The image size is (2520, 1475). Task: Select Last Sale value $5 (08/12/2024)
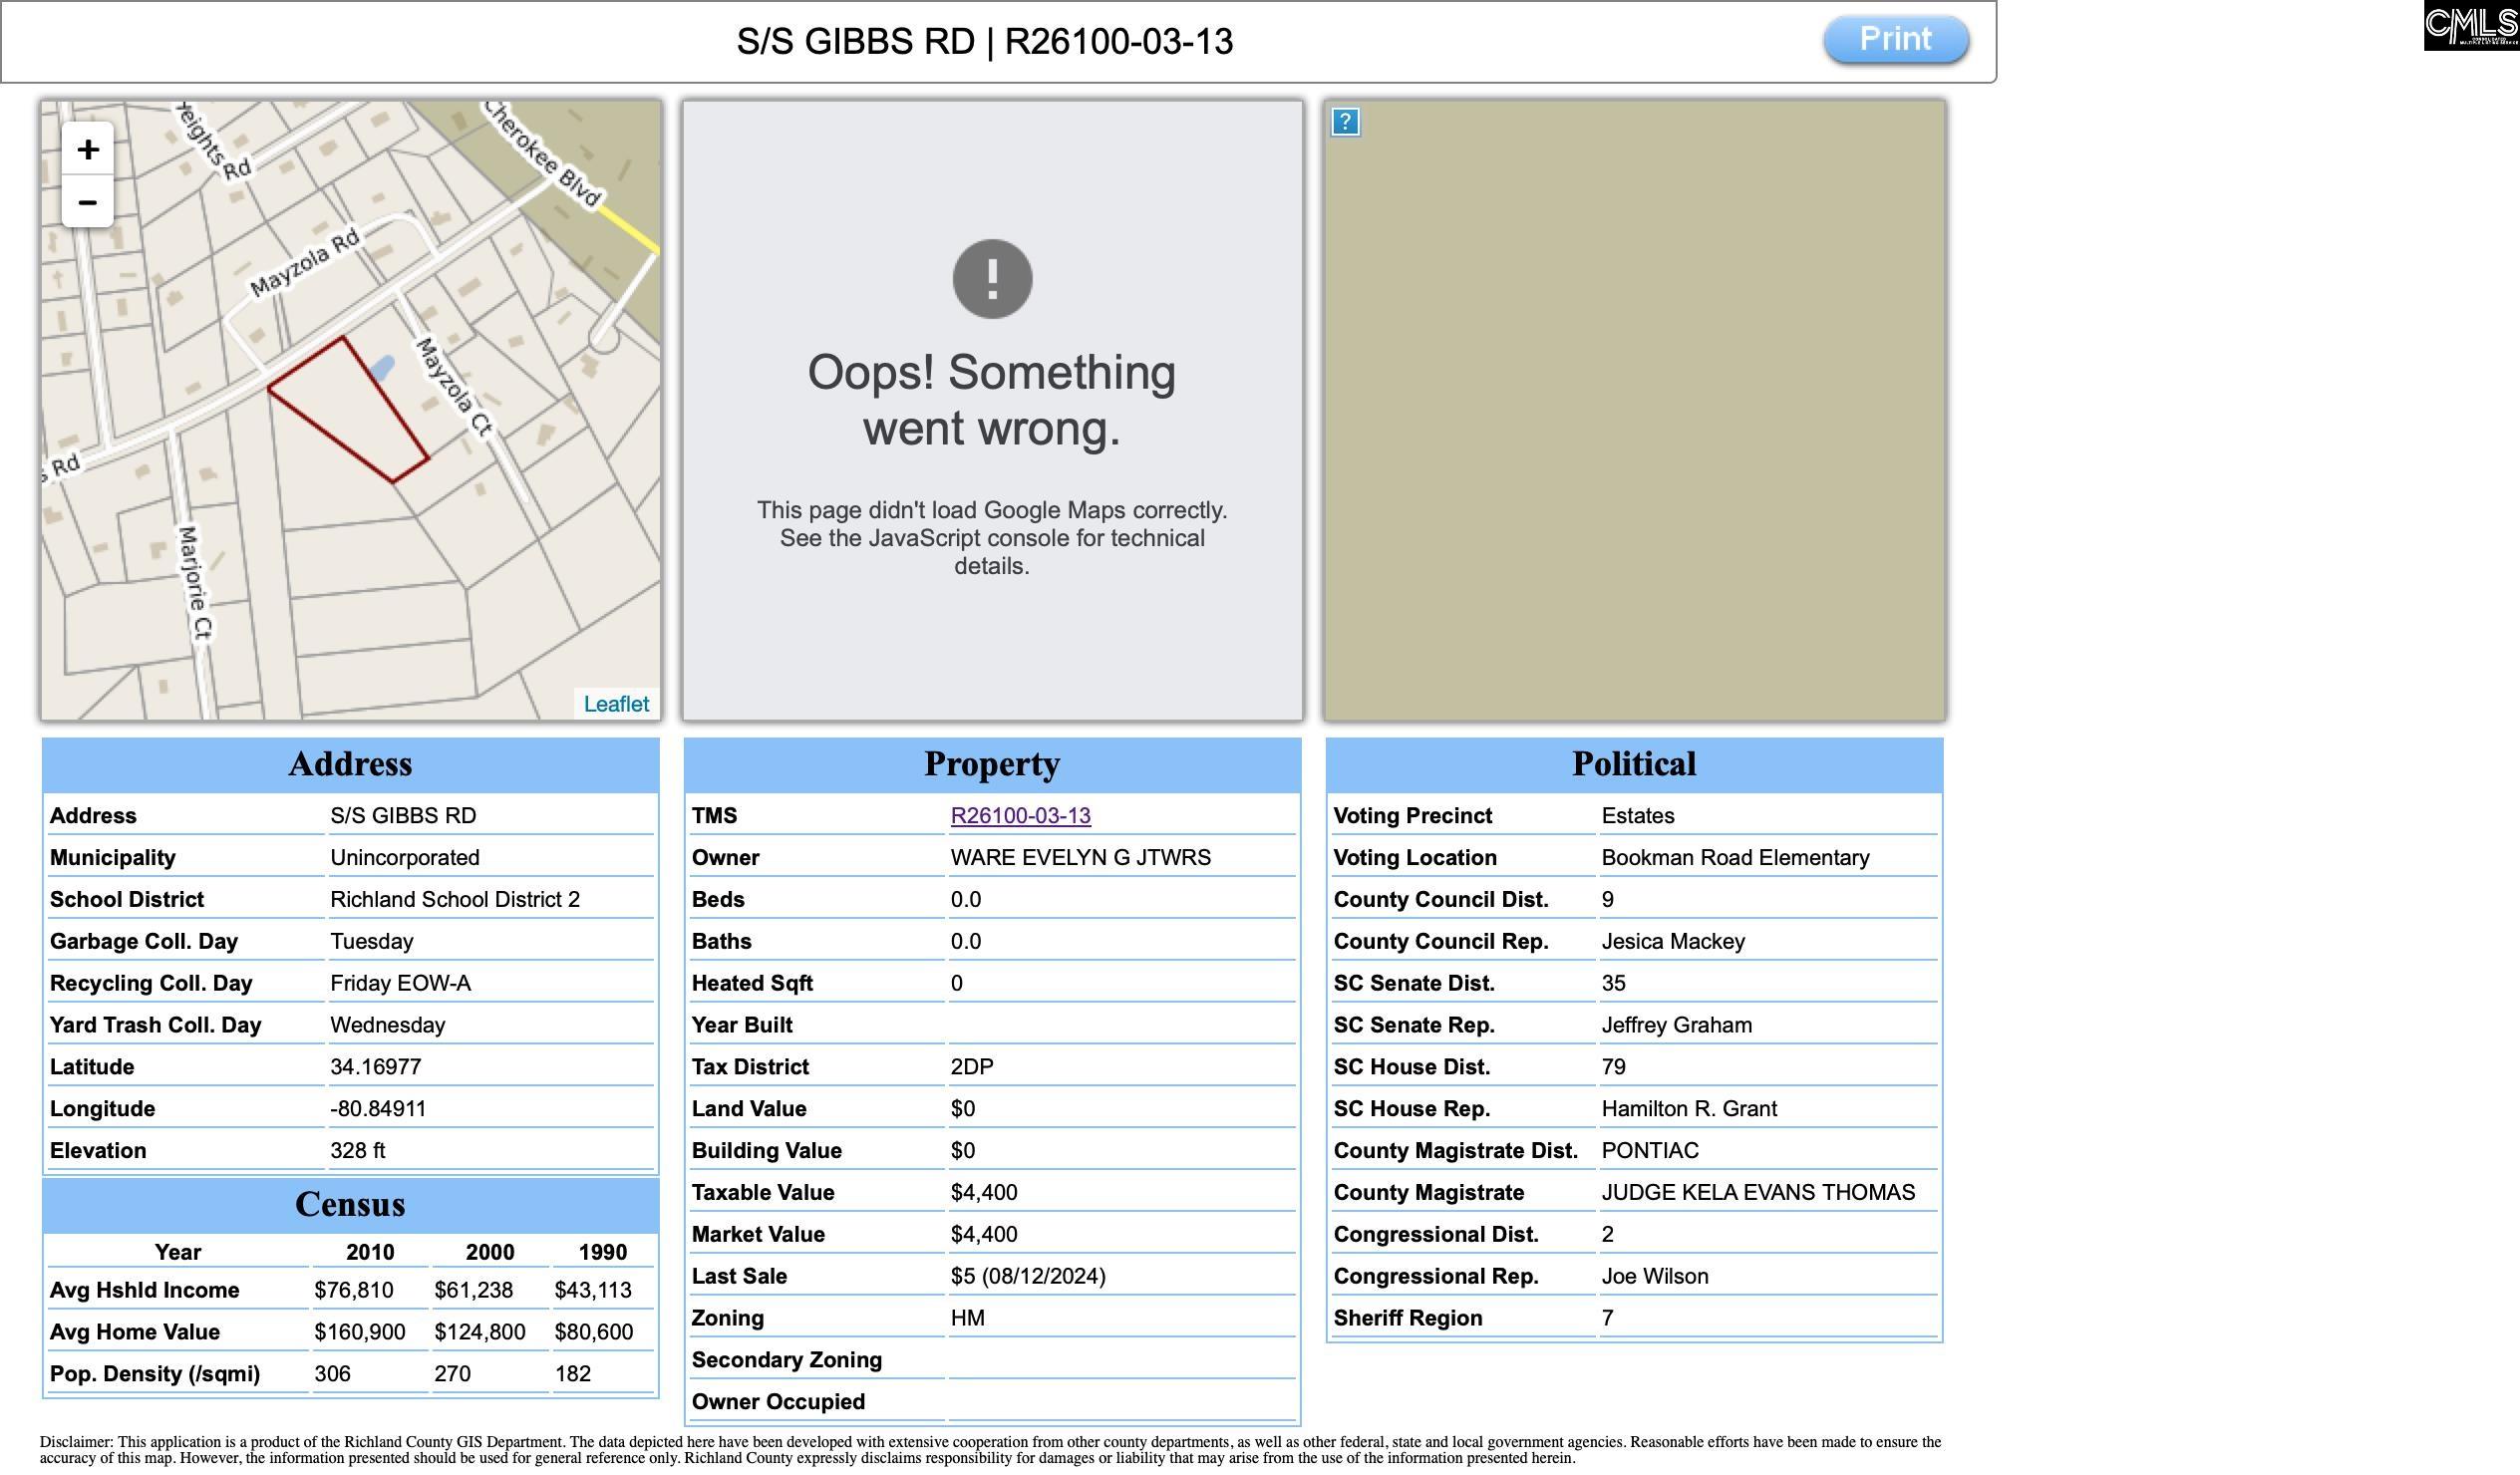pos(1028,1277)
